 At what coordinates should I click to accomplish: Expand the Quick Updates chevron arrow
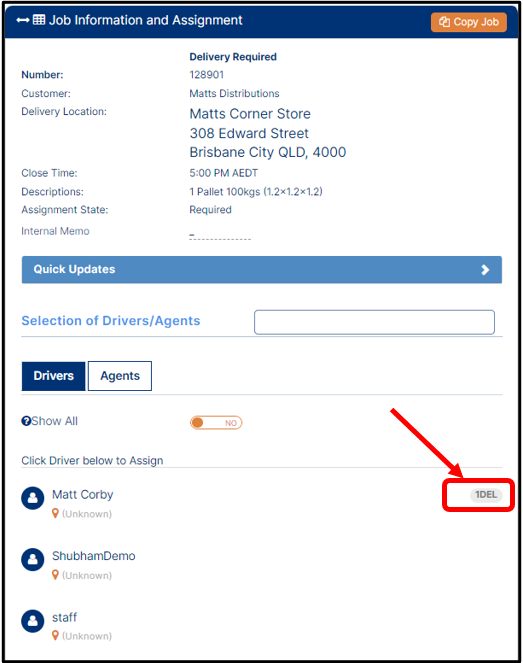coord(485,270)
